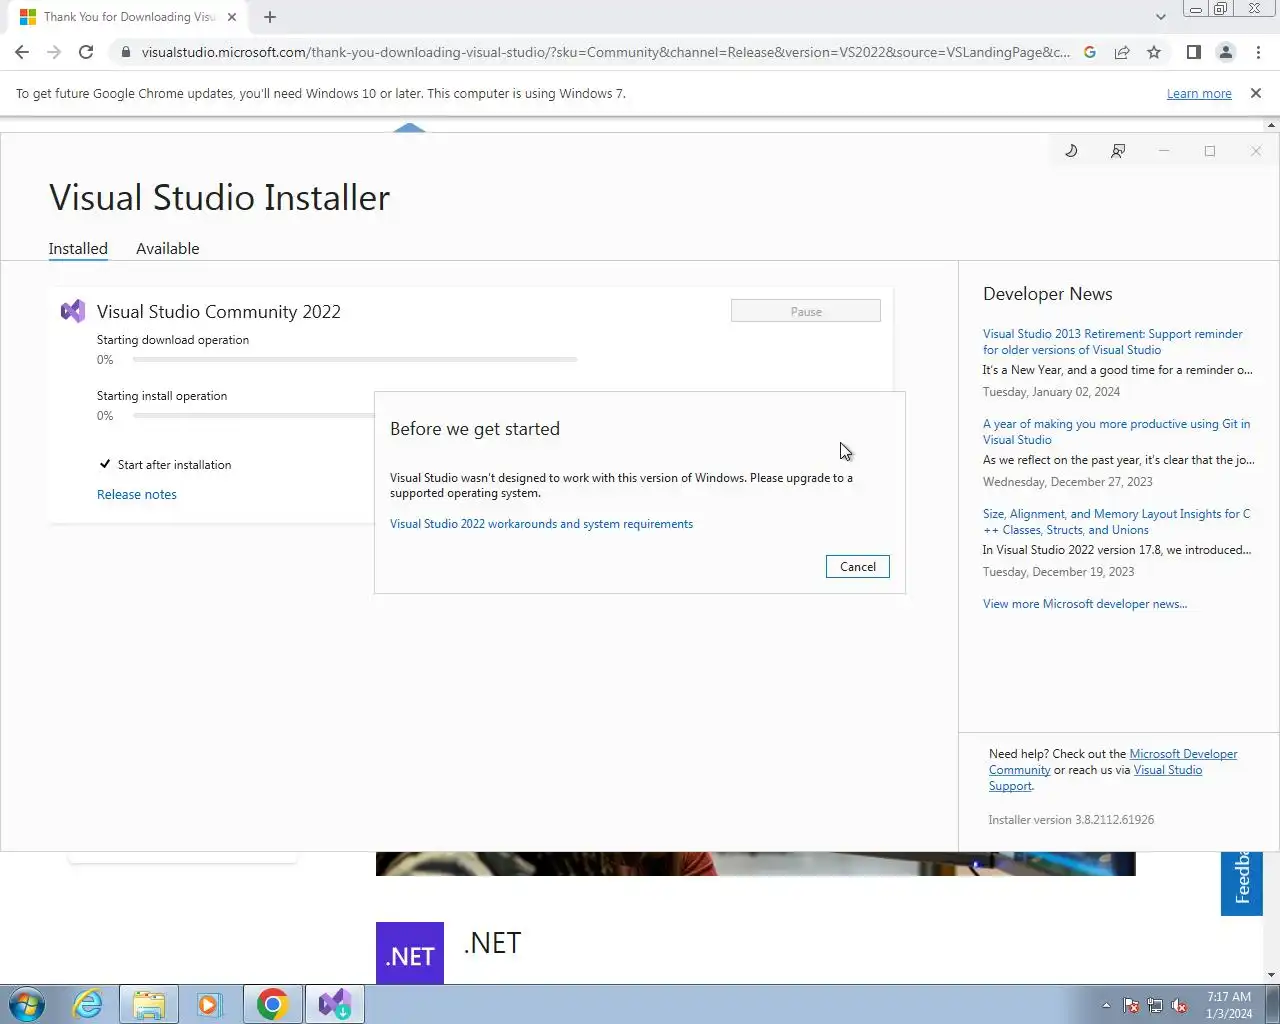Viewport: 1280px width, 1024px height.
Task: Click the page scrollbar up arrow
Action: (x=1272, y=125)
